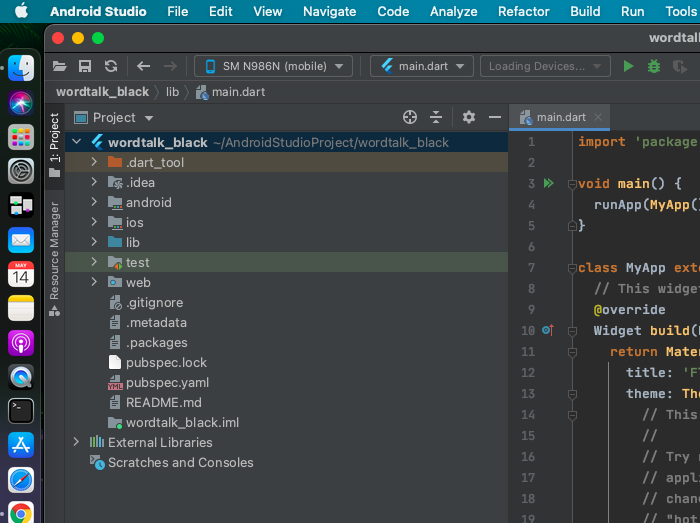Open Podcasts from the dock
This screenshot has height=523, width=700.
pyautogui.click(x=21, y=343)
